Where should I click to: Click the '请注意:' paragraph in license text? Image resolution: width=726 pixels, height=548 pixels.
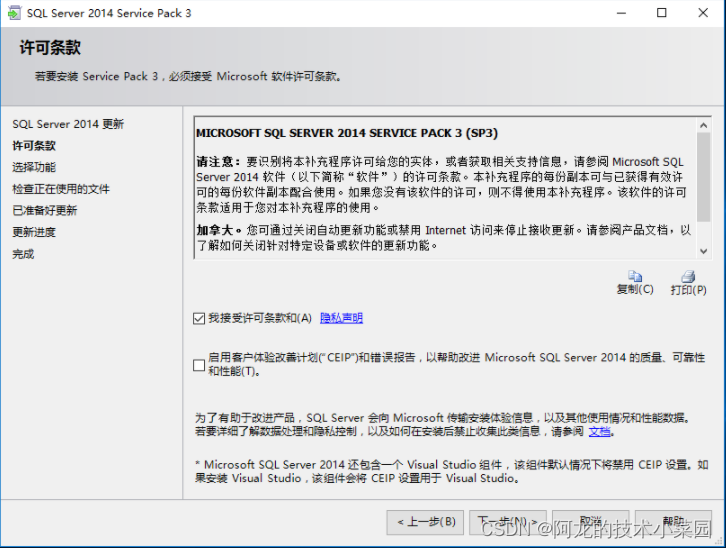click(x=442, y=184)
